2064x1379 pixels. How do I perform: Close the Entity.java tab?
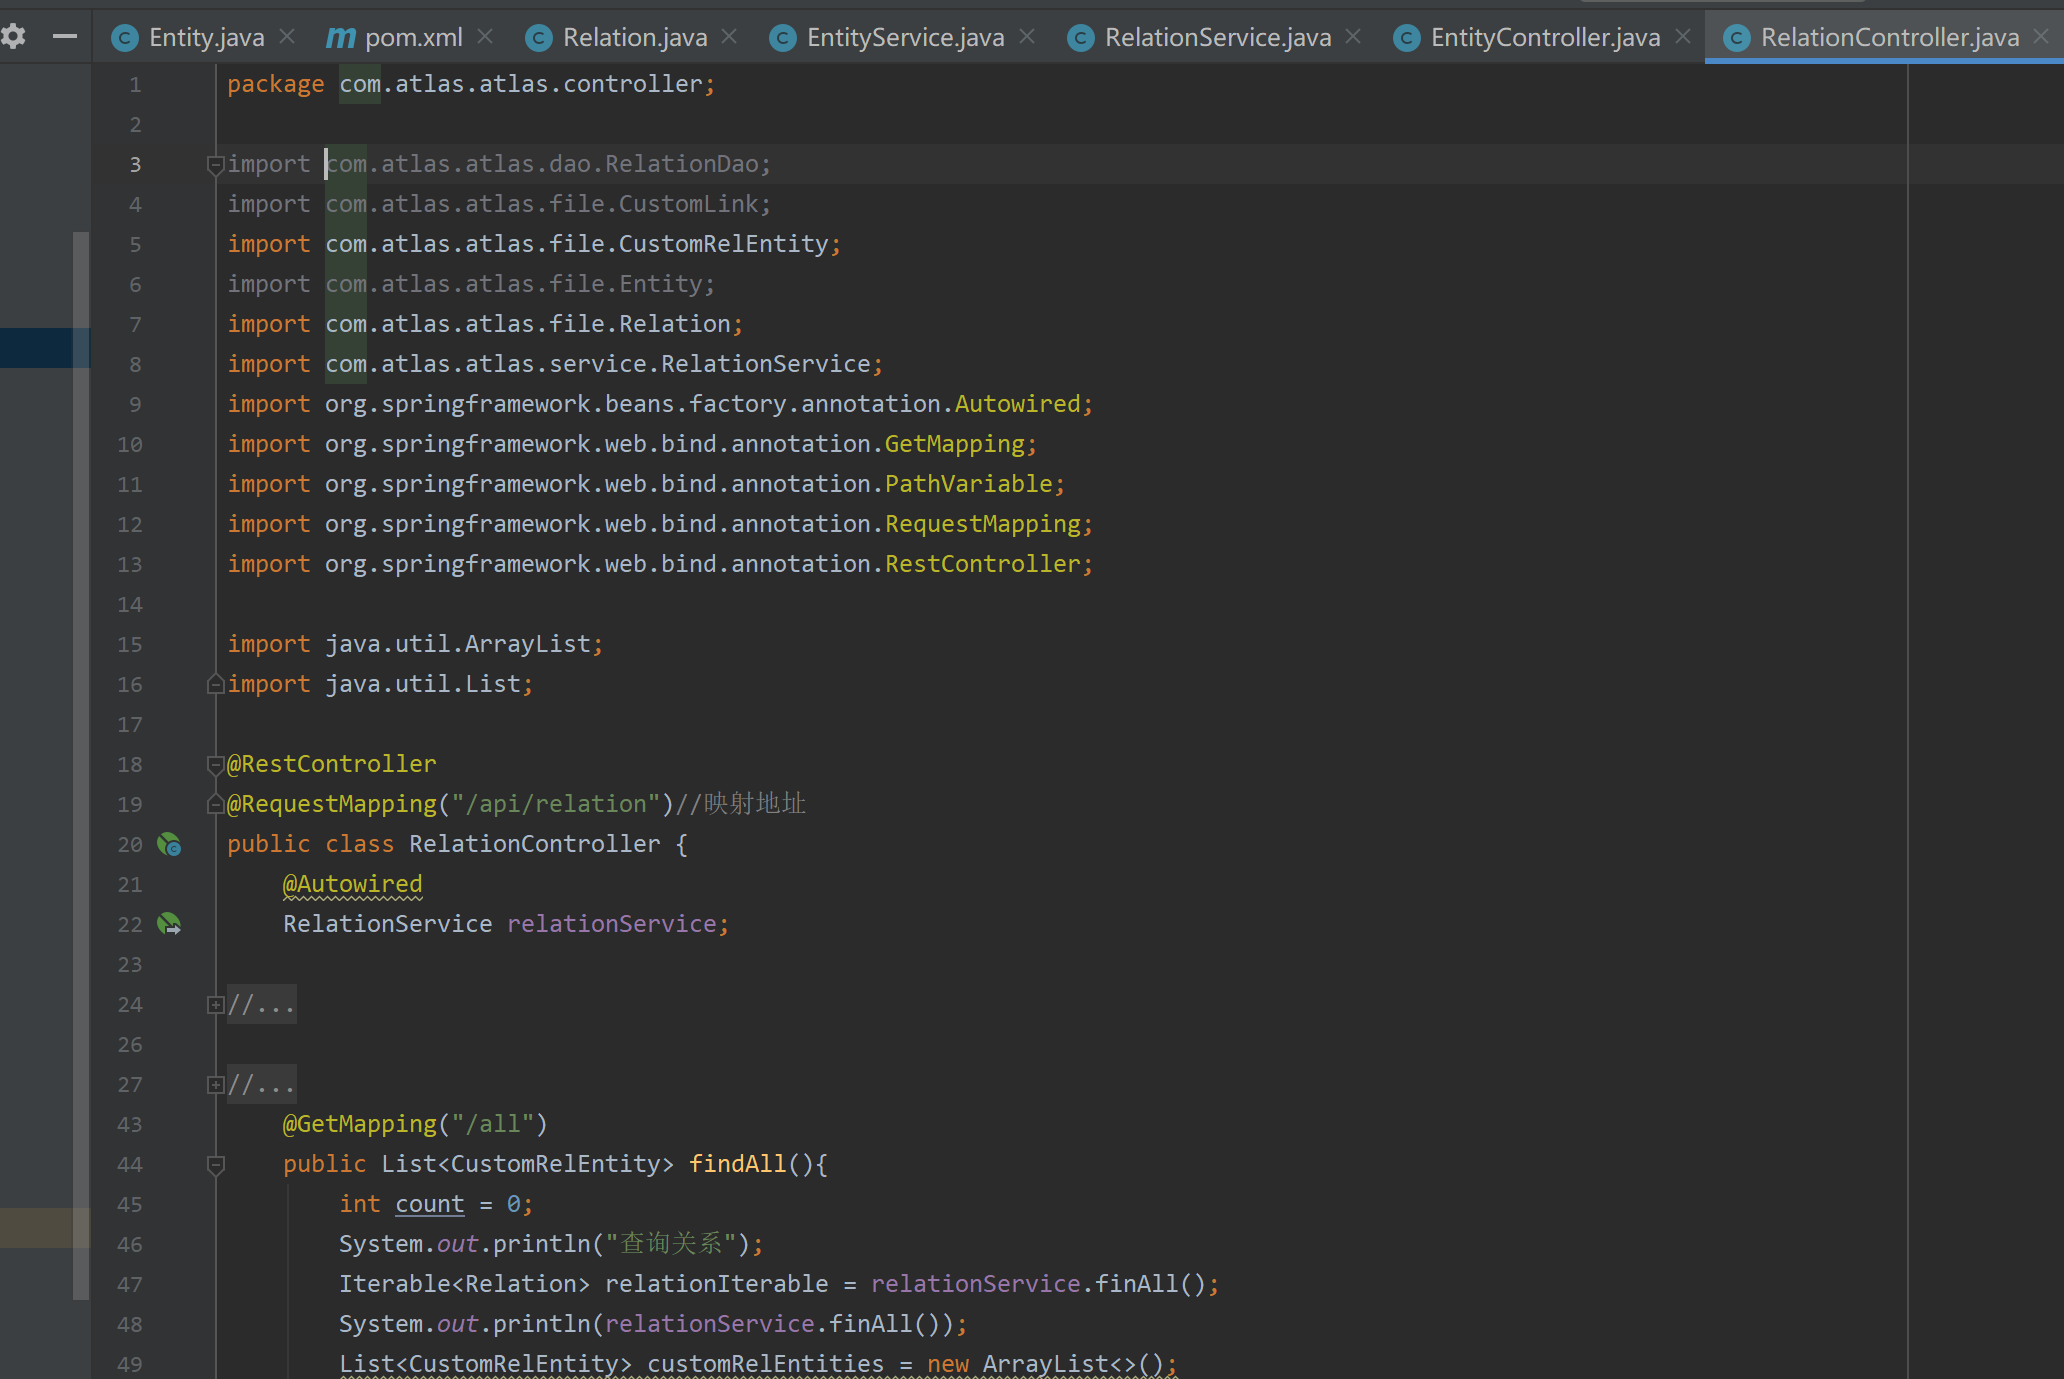(287, 37)
